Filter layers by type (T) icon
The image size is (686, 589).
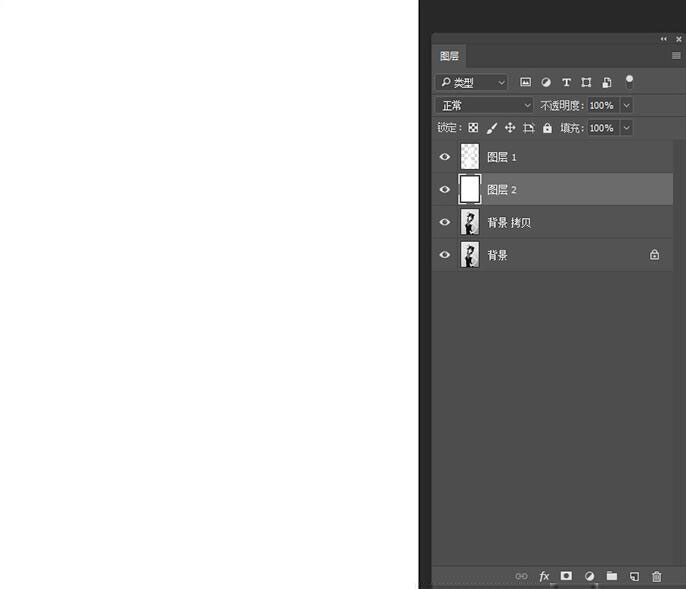(x=566, y=82)
